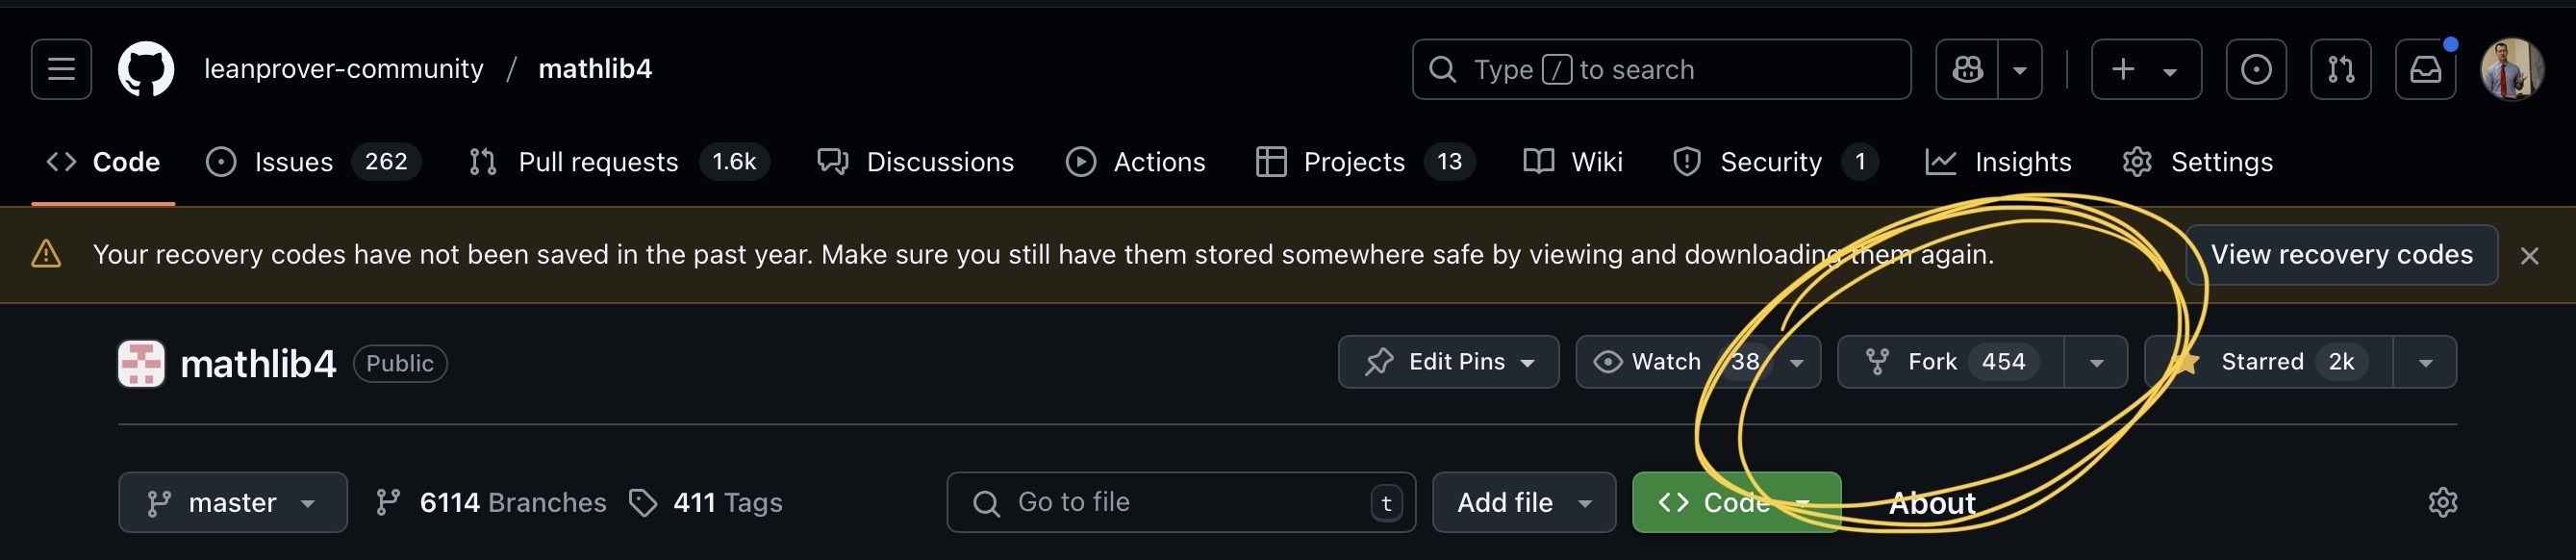Open the Add file dropdown
This screenshot has width=2576, height=560.
pyautogui.click(x=1523, y=502)
